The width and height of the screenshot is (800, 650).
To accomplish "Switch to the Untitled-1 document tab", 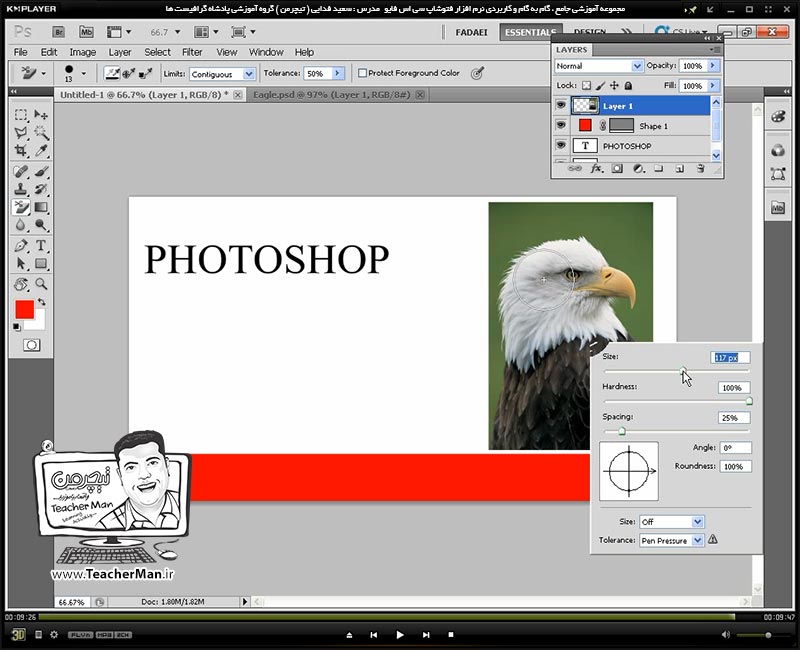I will point(144,95).
